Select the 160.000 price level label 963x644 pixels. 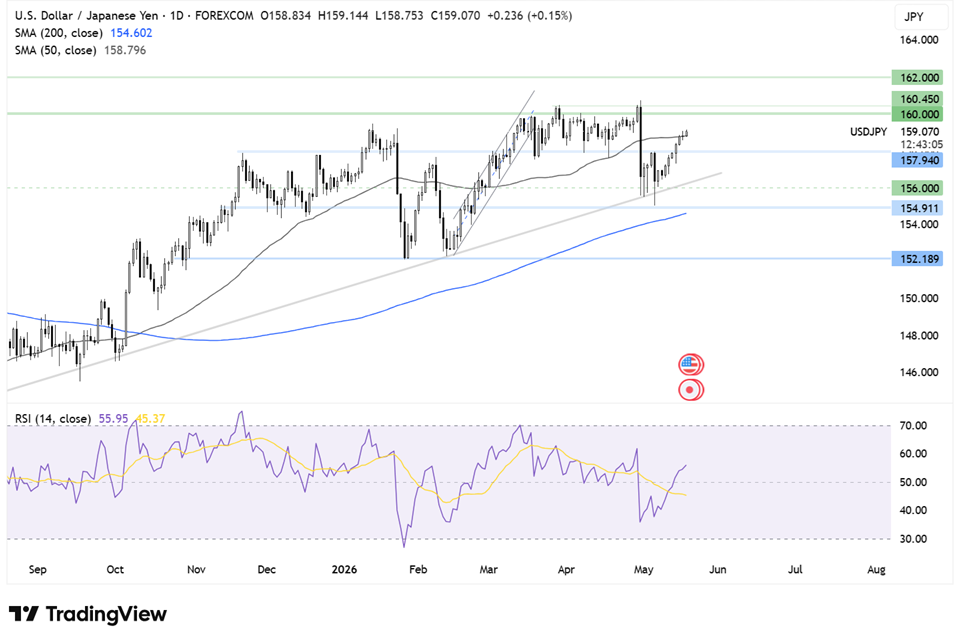(x=917, y=114)
